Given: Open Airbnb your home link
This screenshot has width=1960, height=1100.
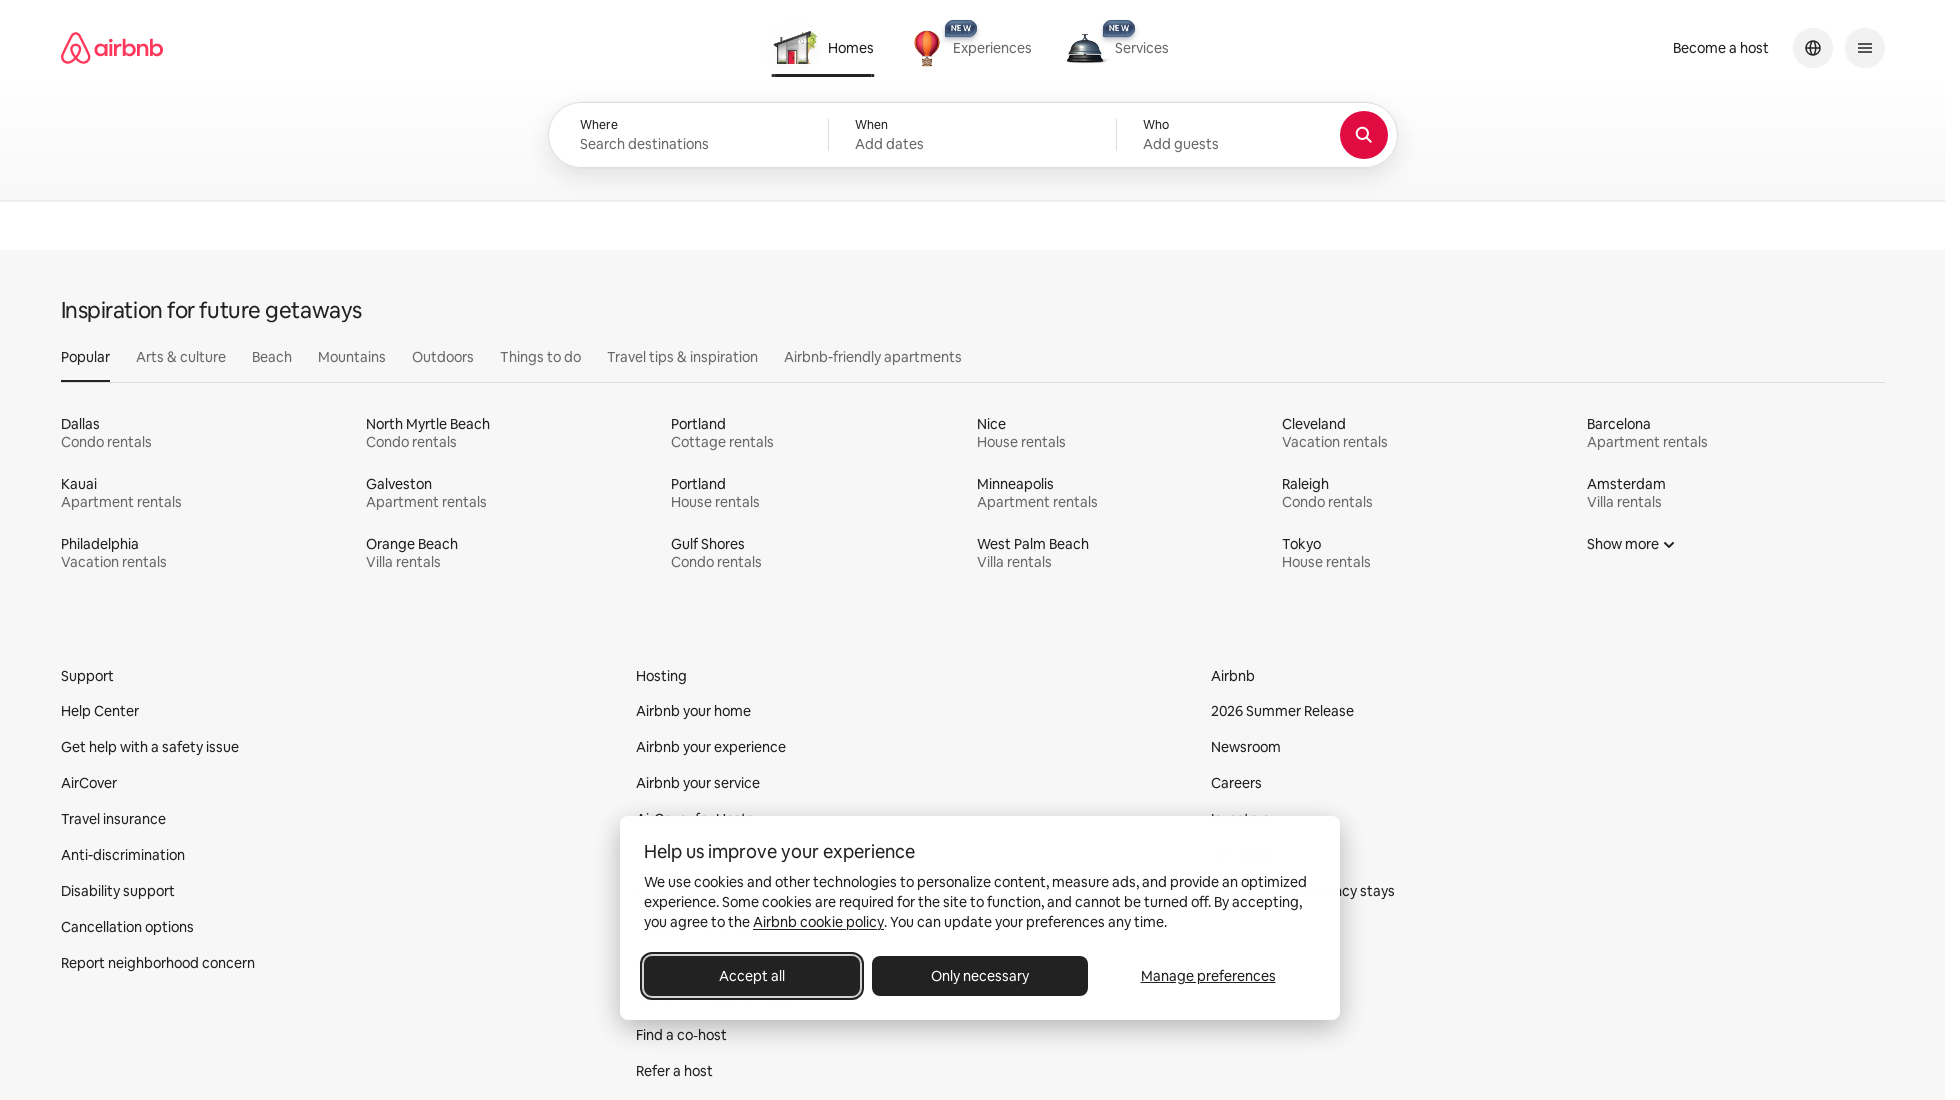Looking at the screenshot, I should (x=693, y=711).
